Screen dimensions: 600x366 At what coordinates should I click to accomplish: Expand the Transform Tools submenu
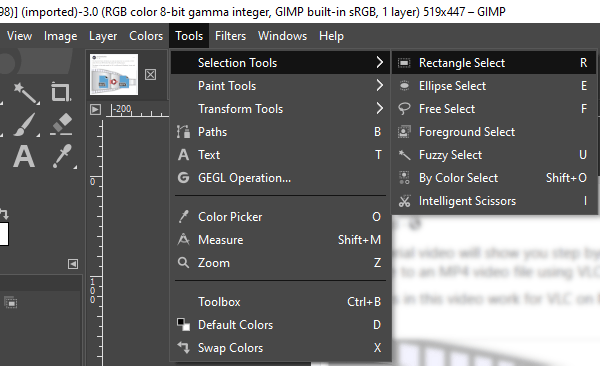tap(280, 109)
